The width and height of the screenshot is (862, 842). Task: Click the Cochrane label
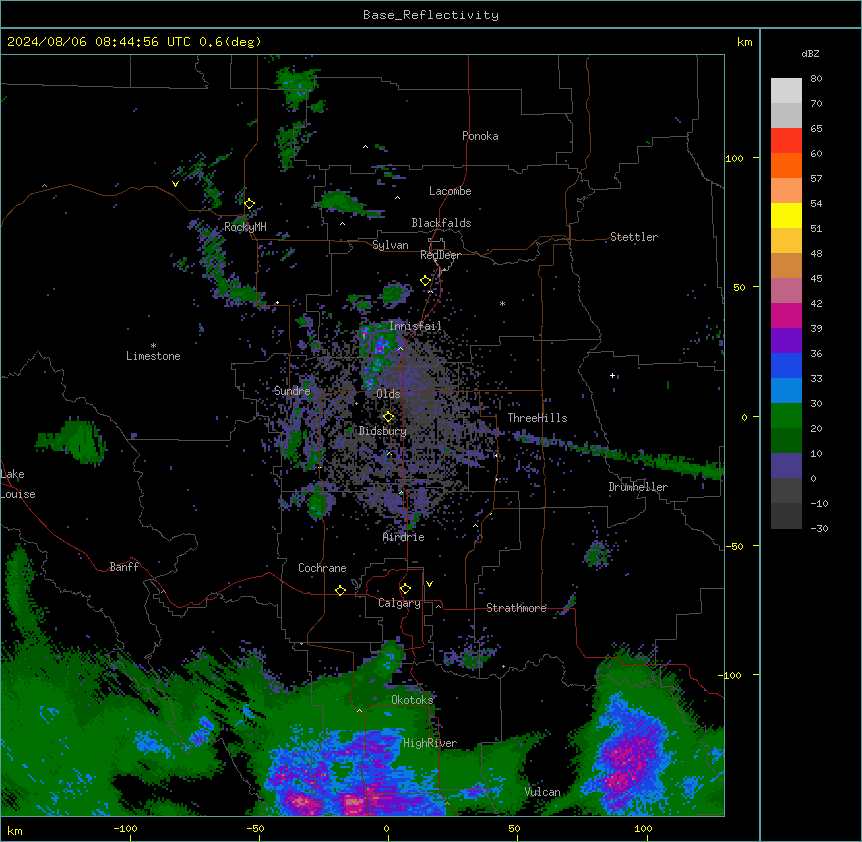[322, 568]
